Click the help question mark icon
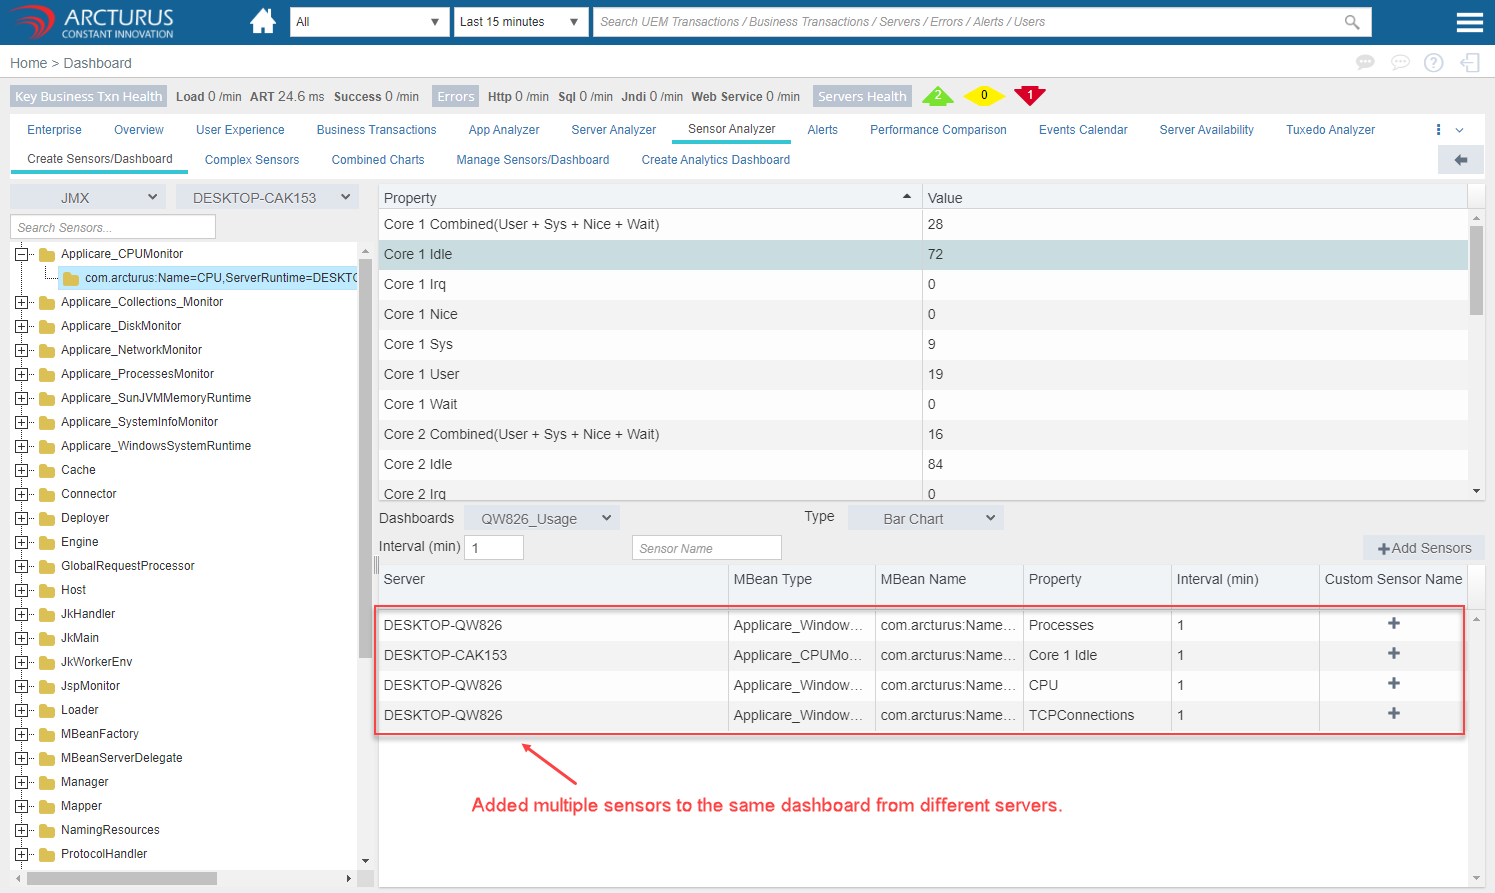Image resolution: width=1495 pixels, height=893 pixels. (1433, 63)
